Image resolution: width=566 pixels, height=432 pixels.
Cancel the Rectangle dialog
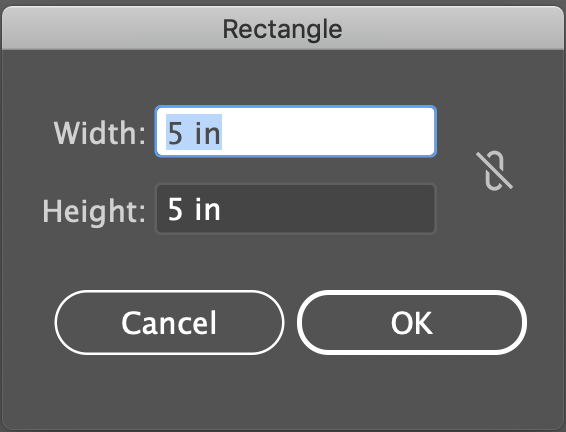169,322
